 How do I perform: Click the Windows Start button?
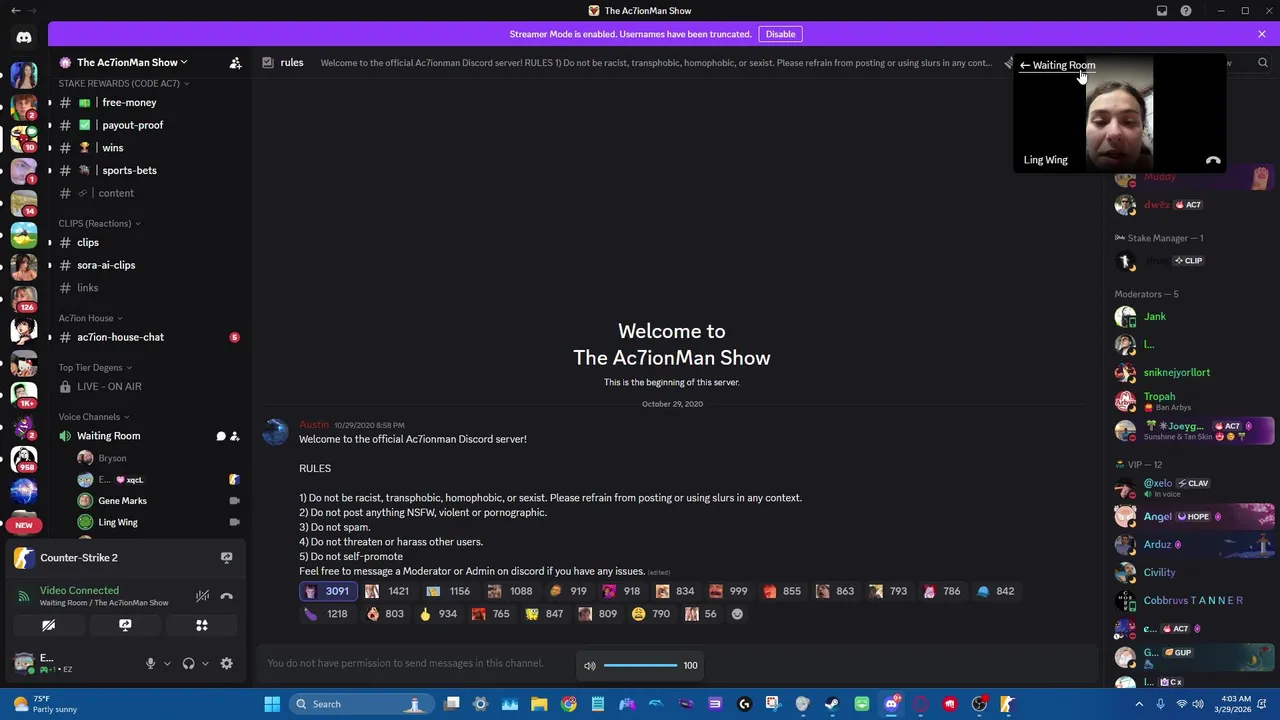coord(272,704)
